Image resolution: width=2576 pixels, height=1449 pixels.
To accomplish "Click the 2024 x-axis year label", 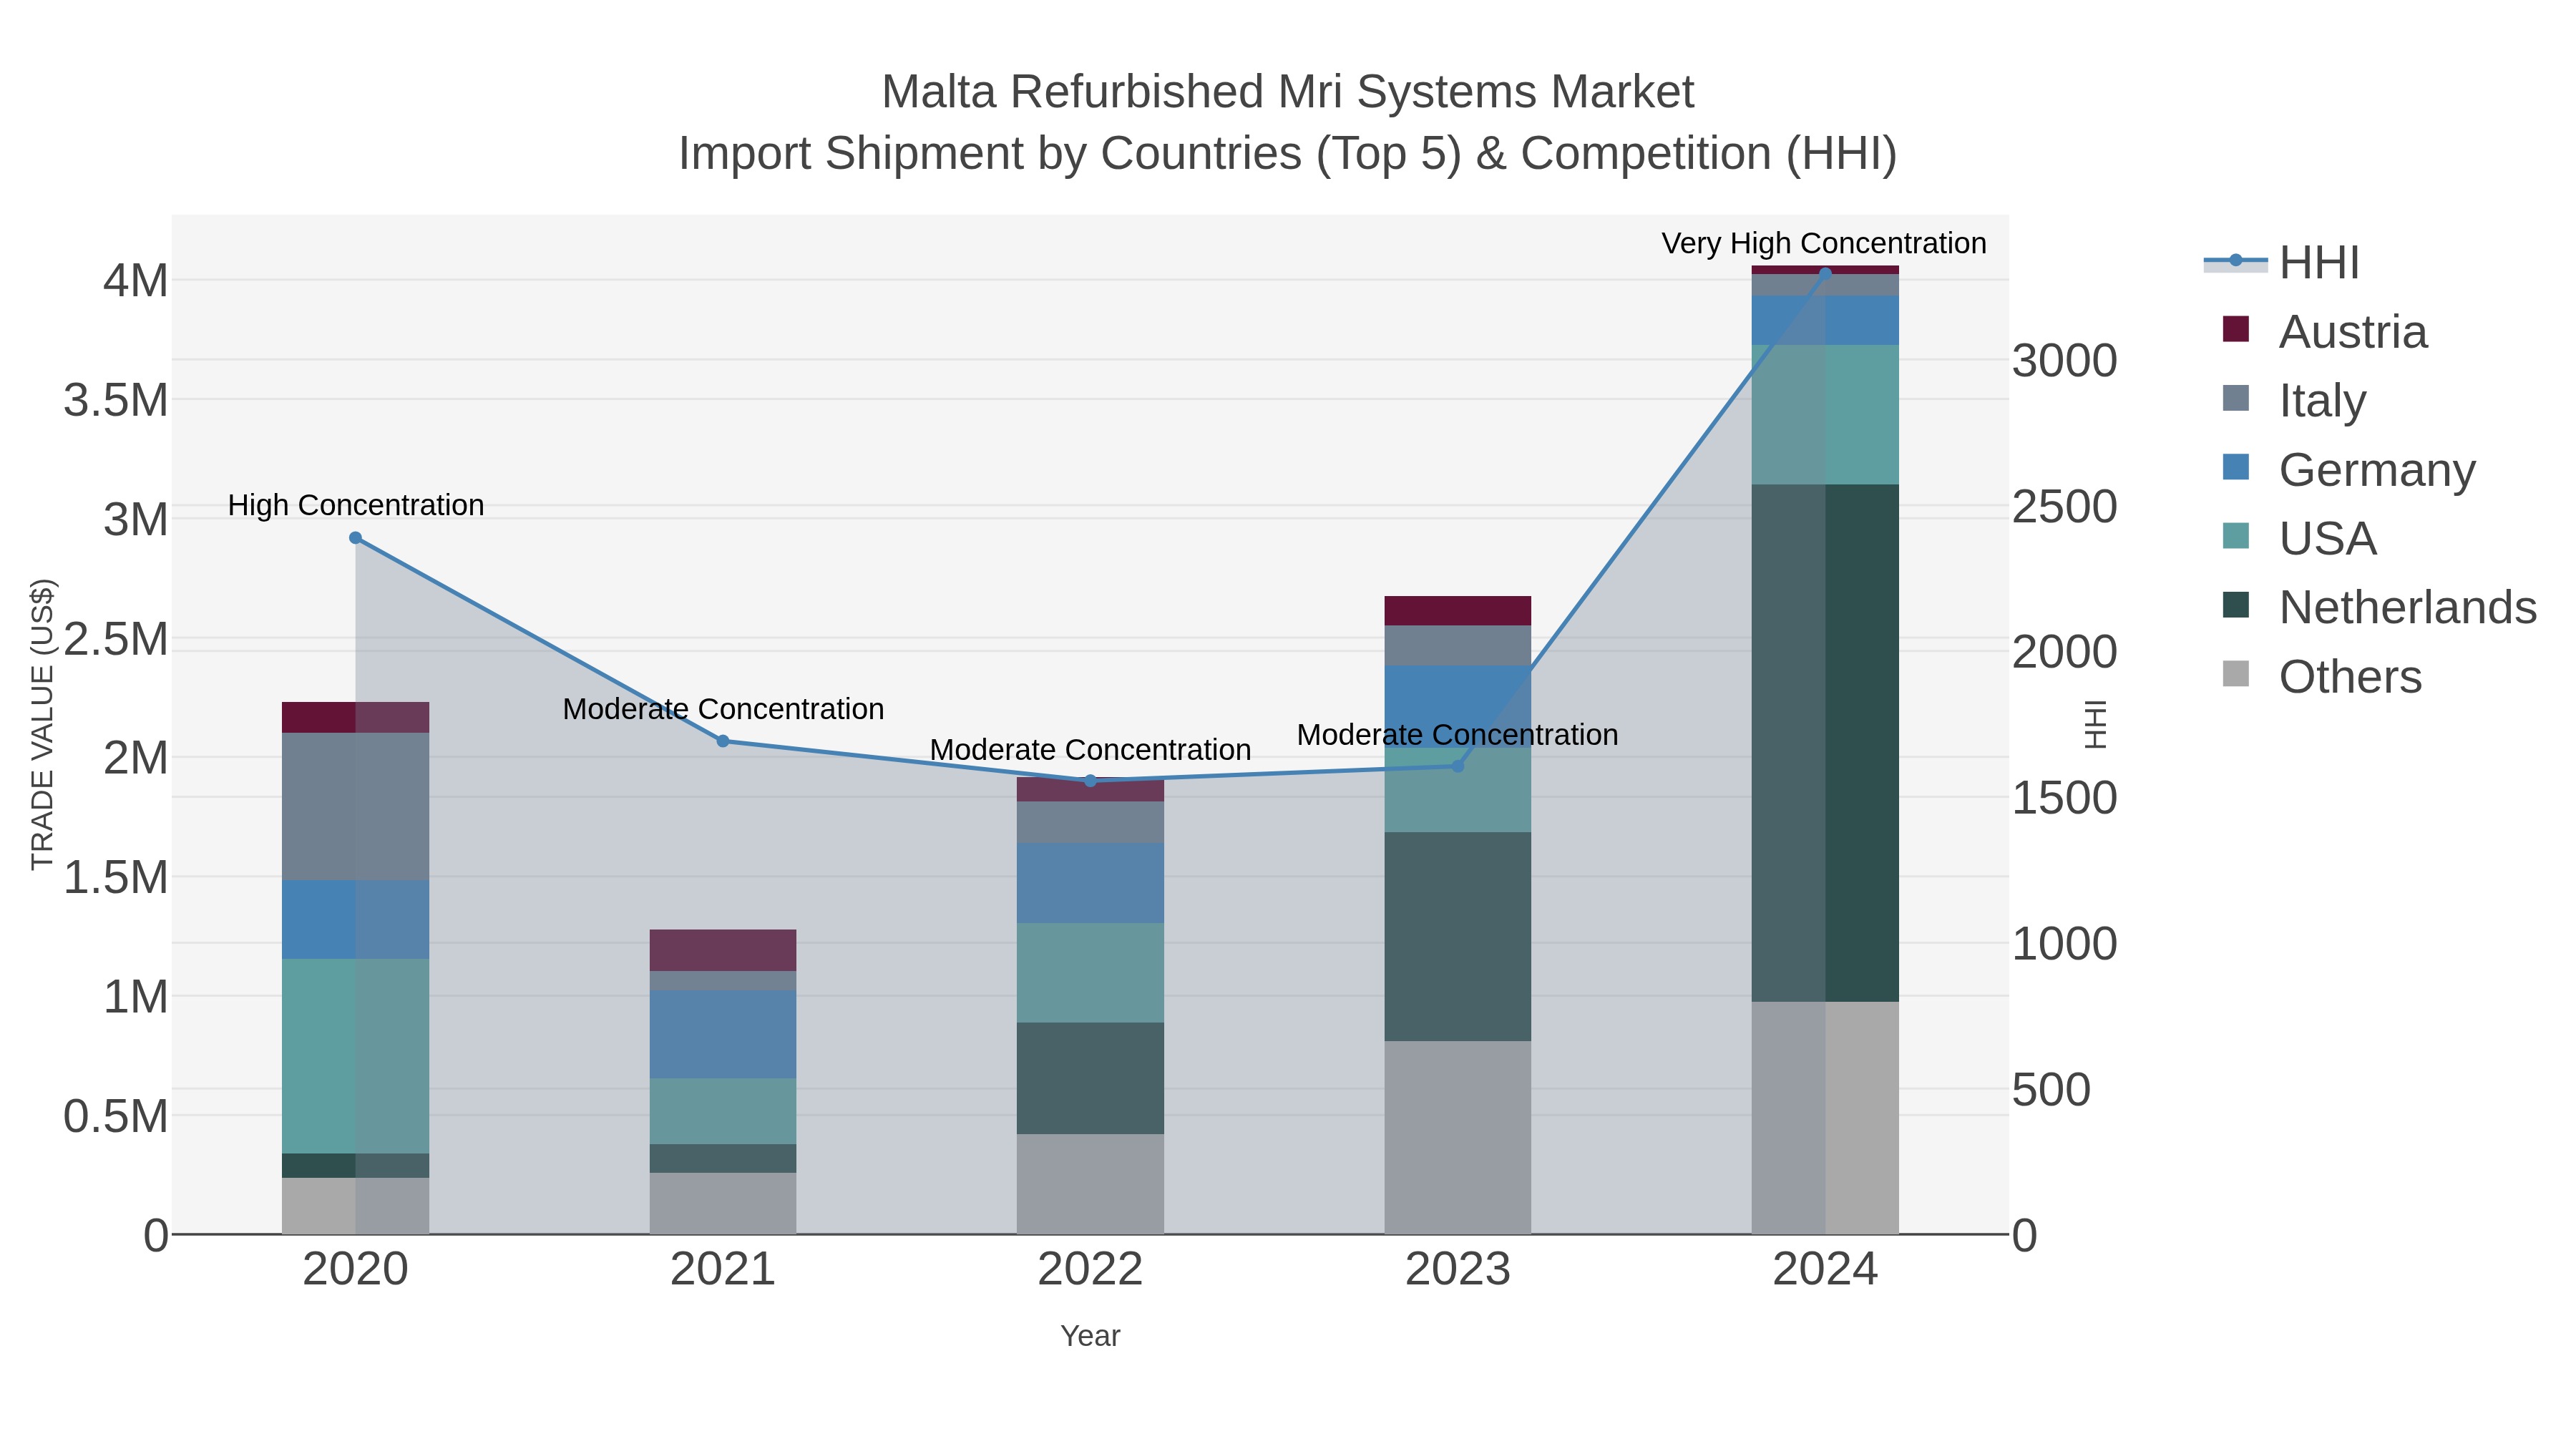I will tap(1825, 1270).
